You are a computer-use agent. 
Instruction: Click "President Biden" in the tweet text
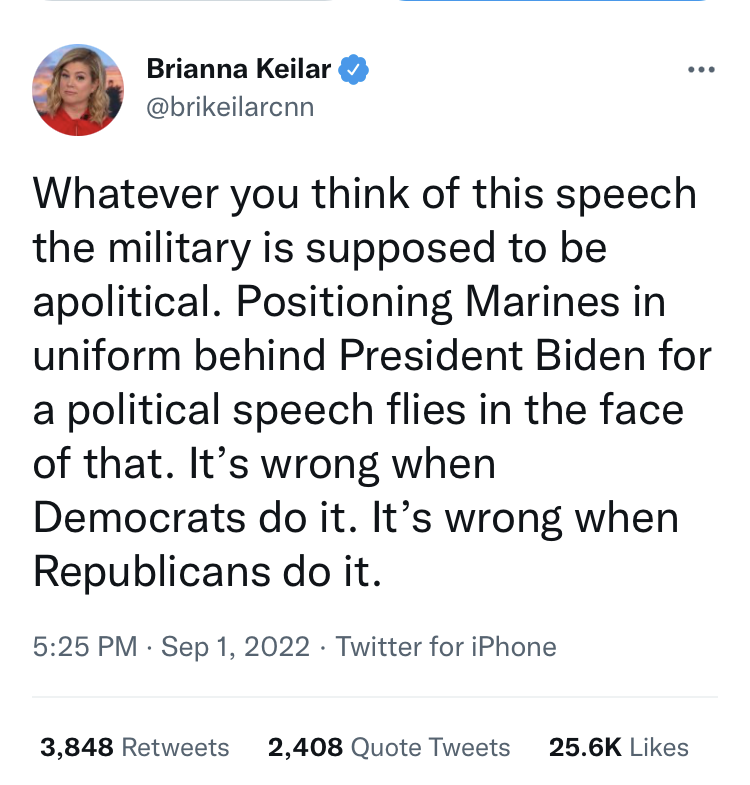pyautogui.click(x=492, y=356)
